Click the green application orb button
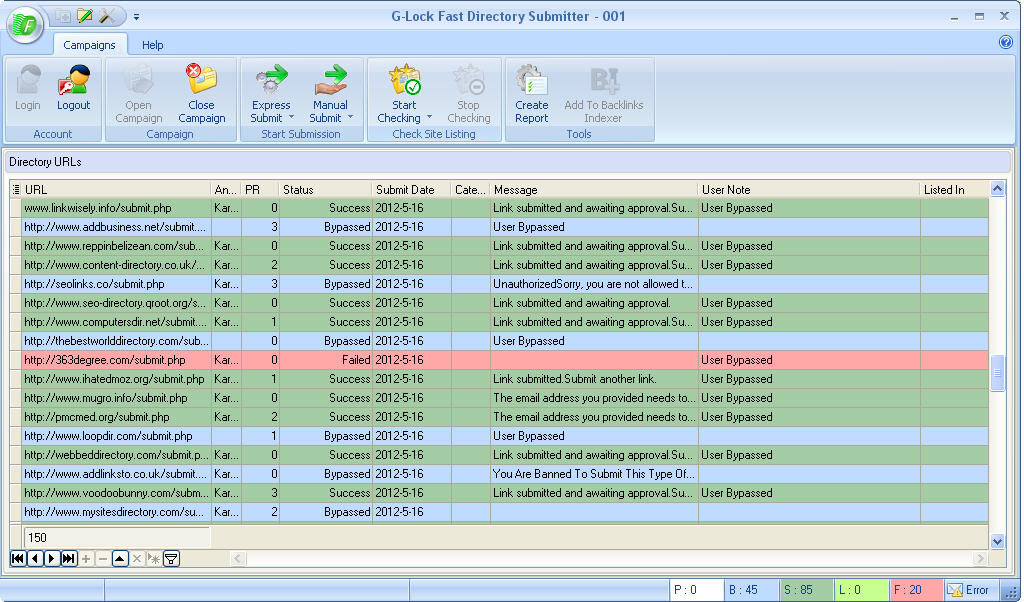Viewport: 1024px width, 602px height. tap(25, 26)
